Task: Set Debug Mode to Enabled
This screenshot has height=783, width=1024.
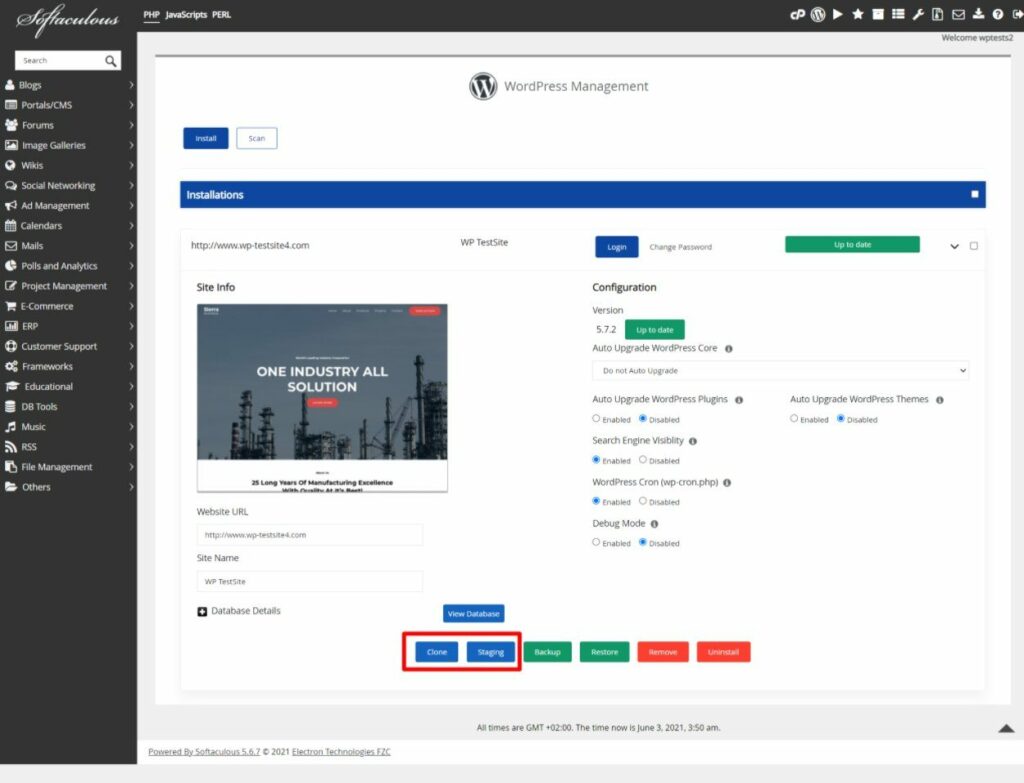Action: pyautogui.click(x=596, y=542)
